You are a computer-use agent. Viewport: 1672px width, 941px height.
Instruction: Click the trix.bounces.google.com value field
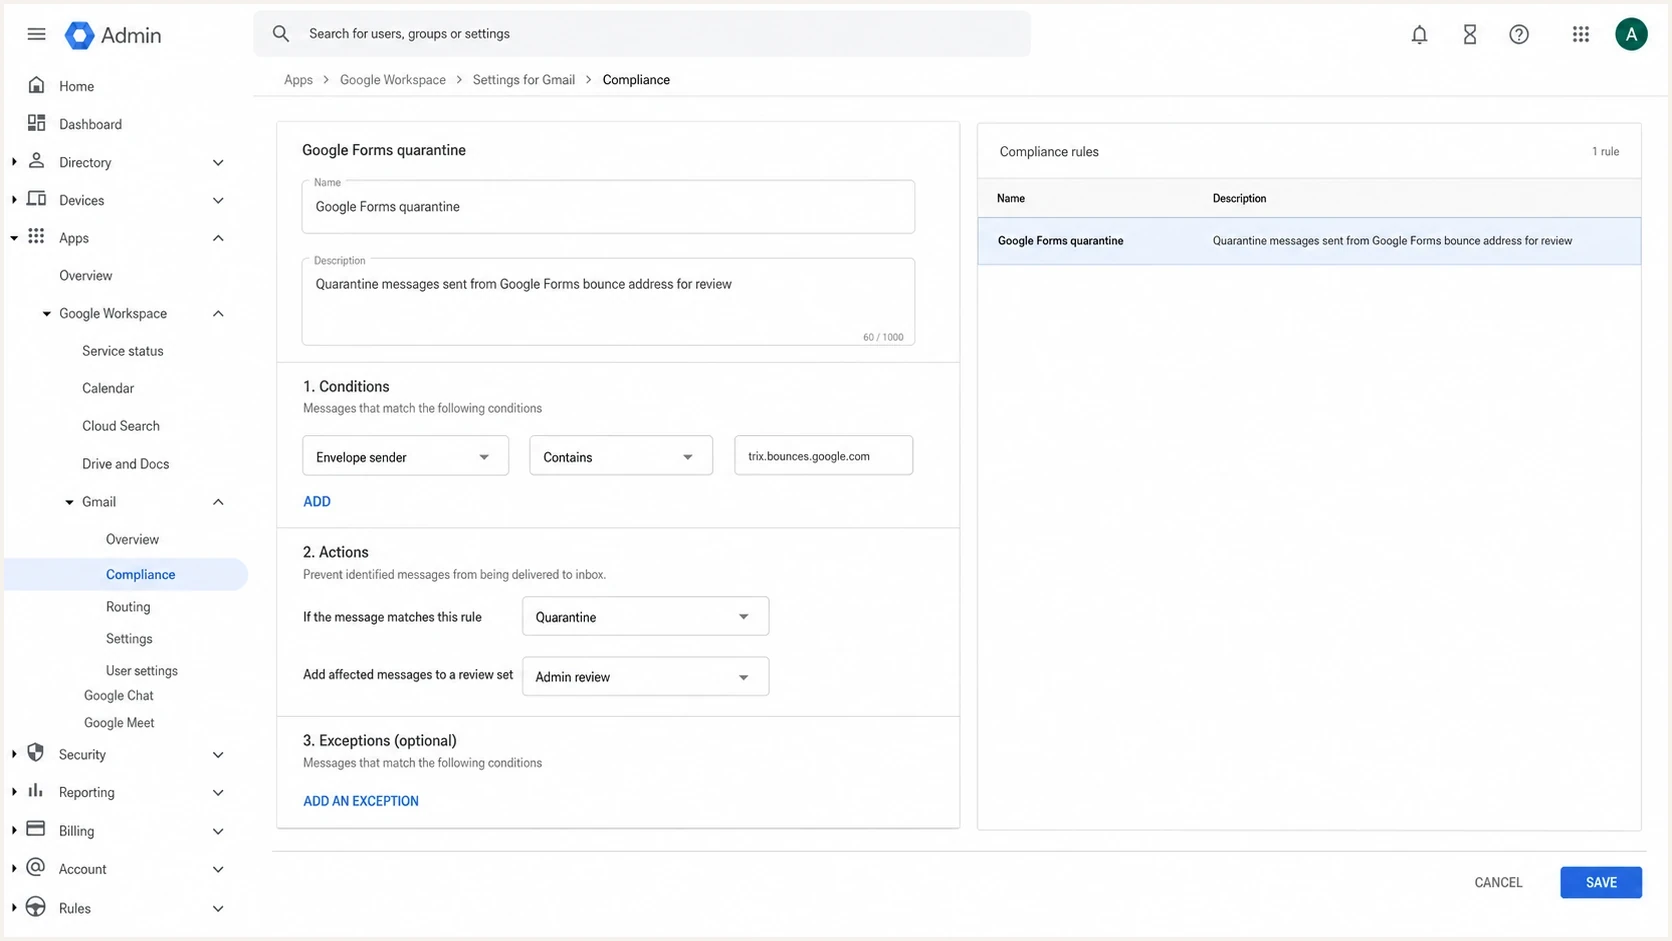click(823, 455)
